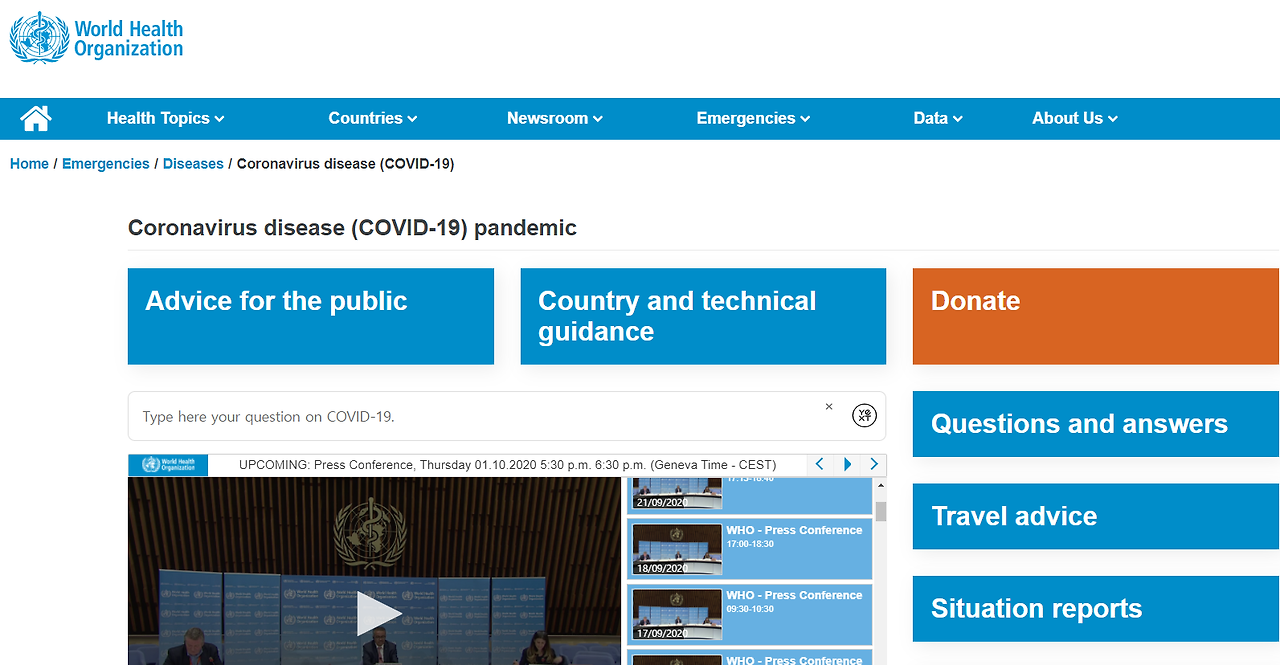Click the video list scrollbar thumb
The height and width of the screenshot is (665, 1280).
(881, 512)
